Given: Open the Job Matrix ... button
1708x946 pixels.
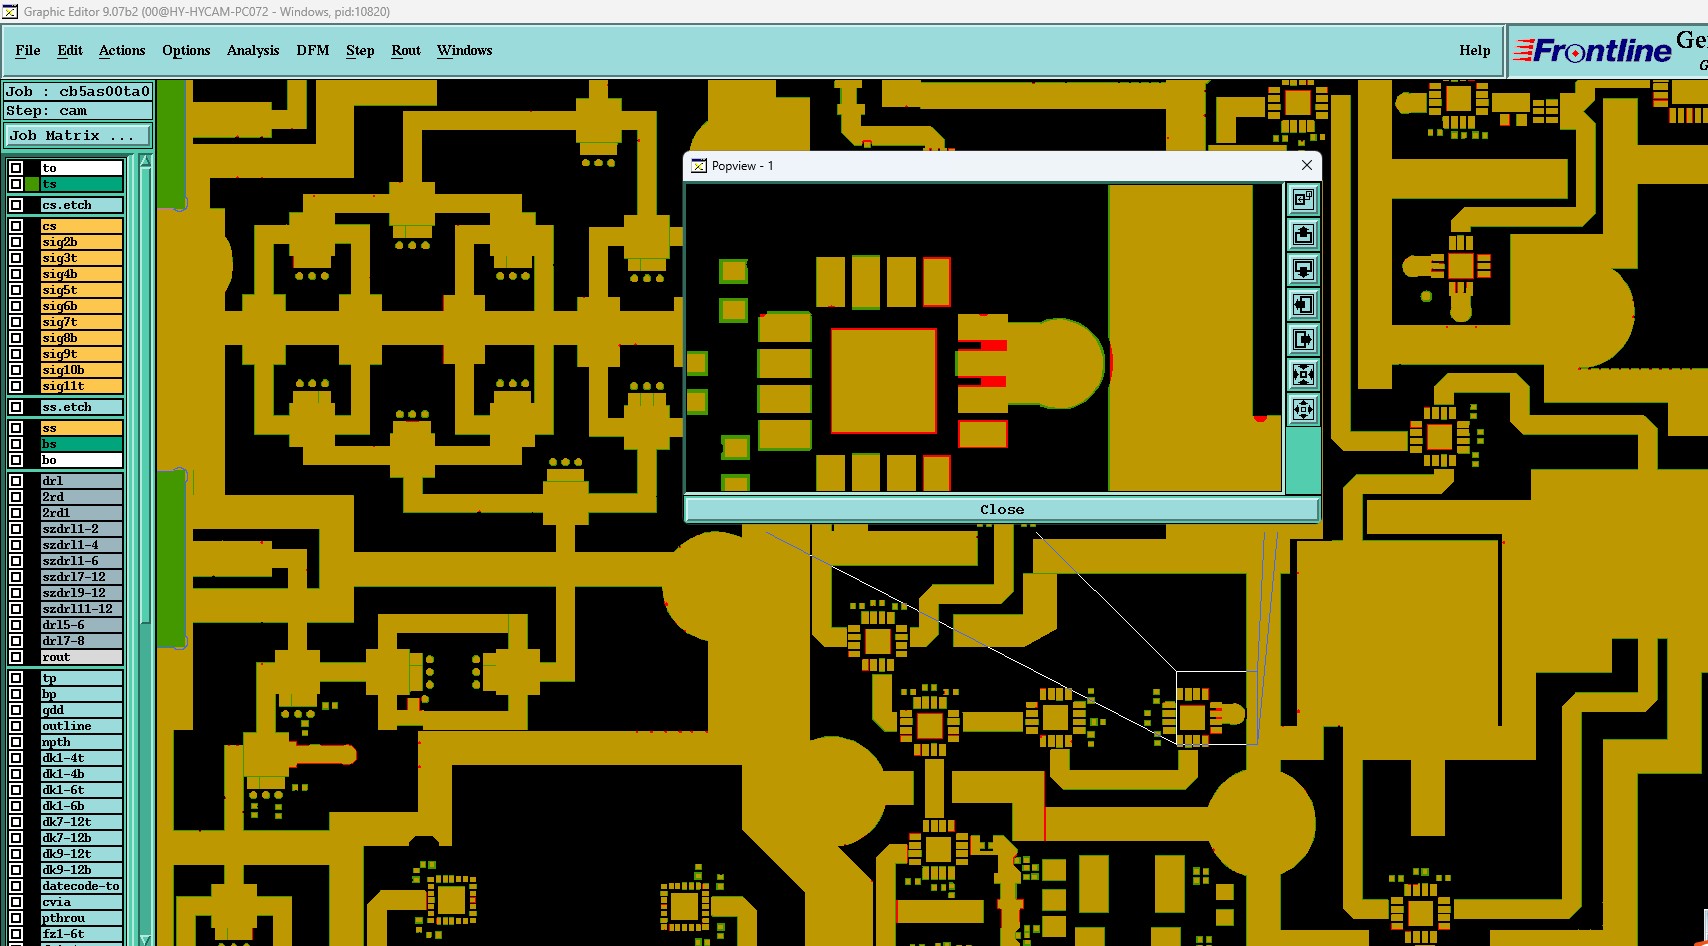Looking at the screenshot, I should coord(79,135).
